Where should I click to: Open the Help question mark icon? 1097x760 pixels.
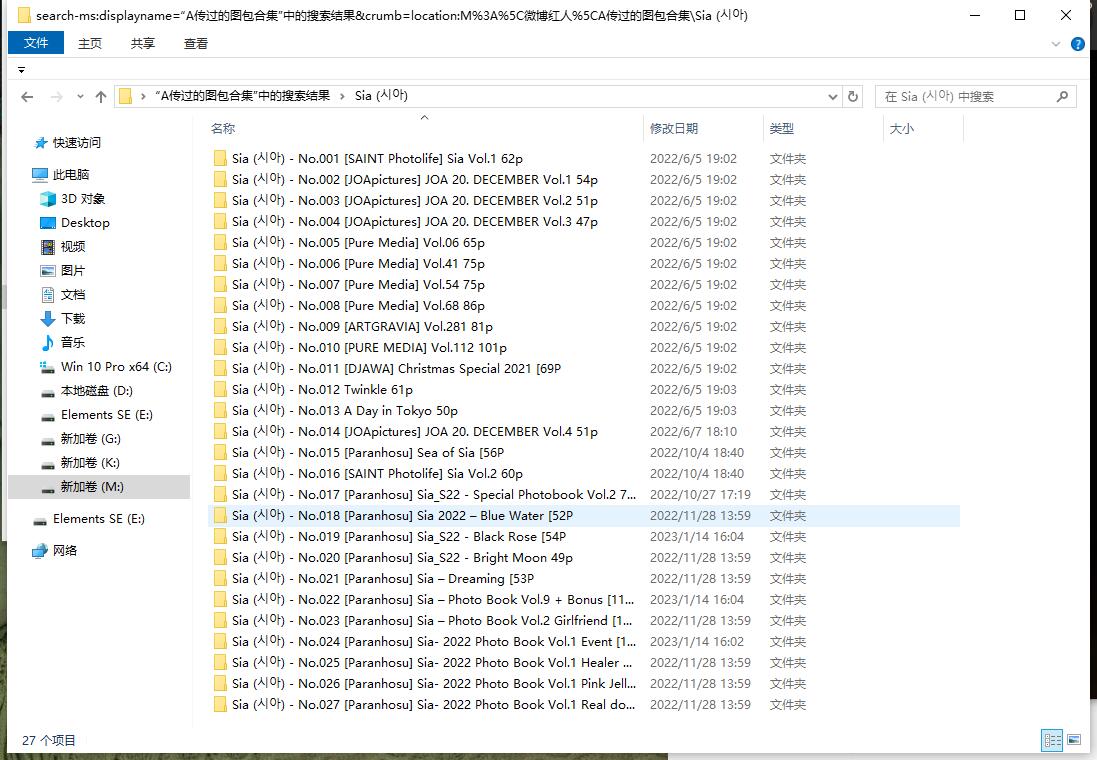pos(1078,44)
